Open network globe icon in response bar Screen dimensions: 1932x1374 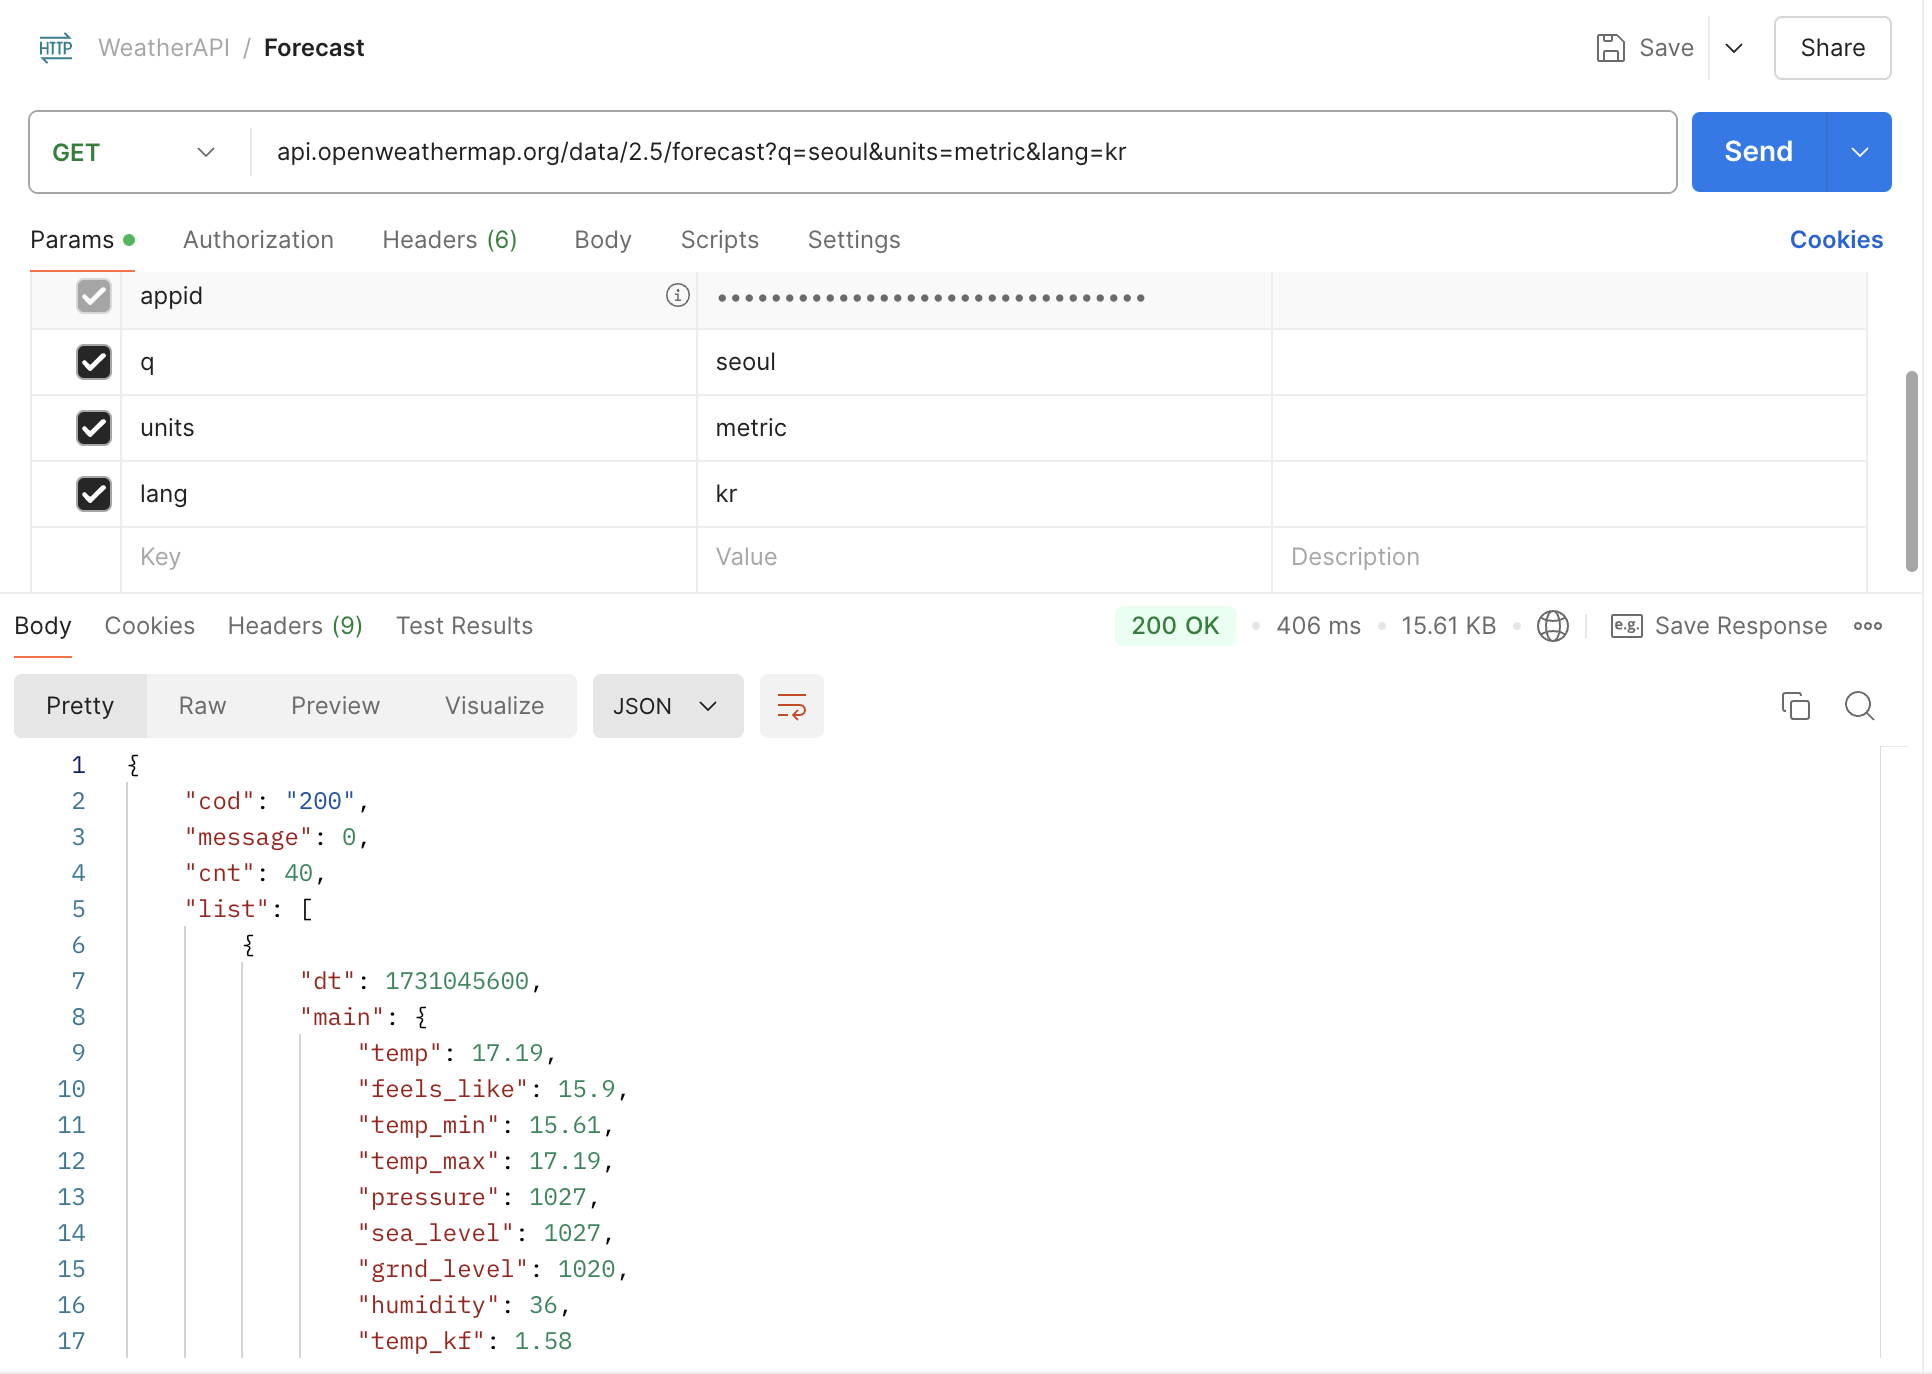click(x=1552, y=626)
